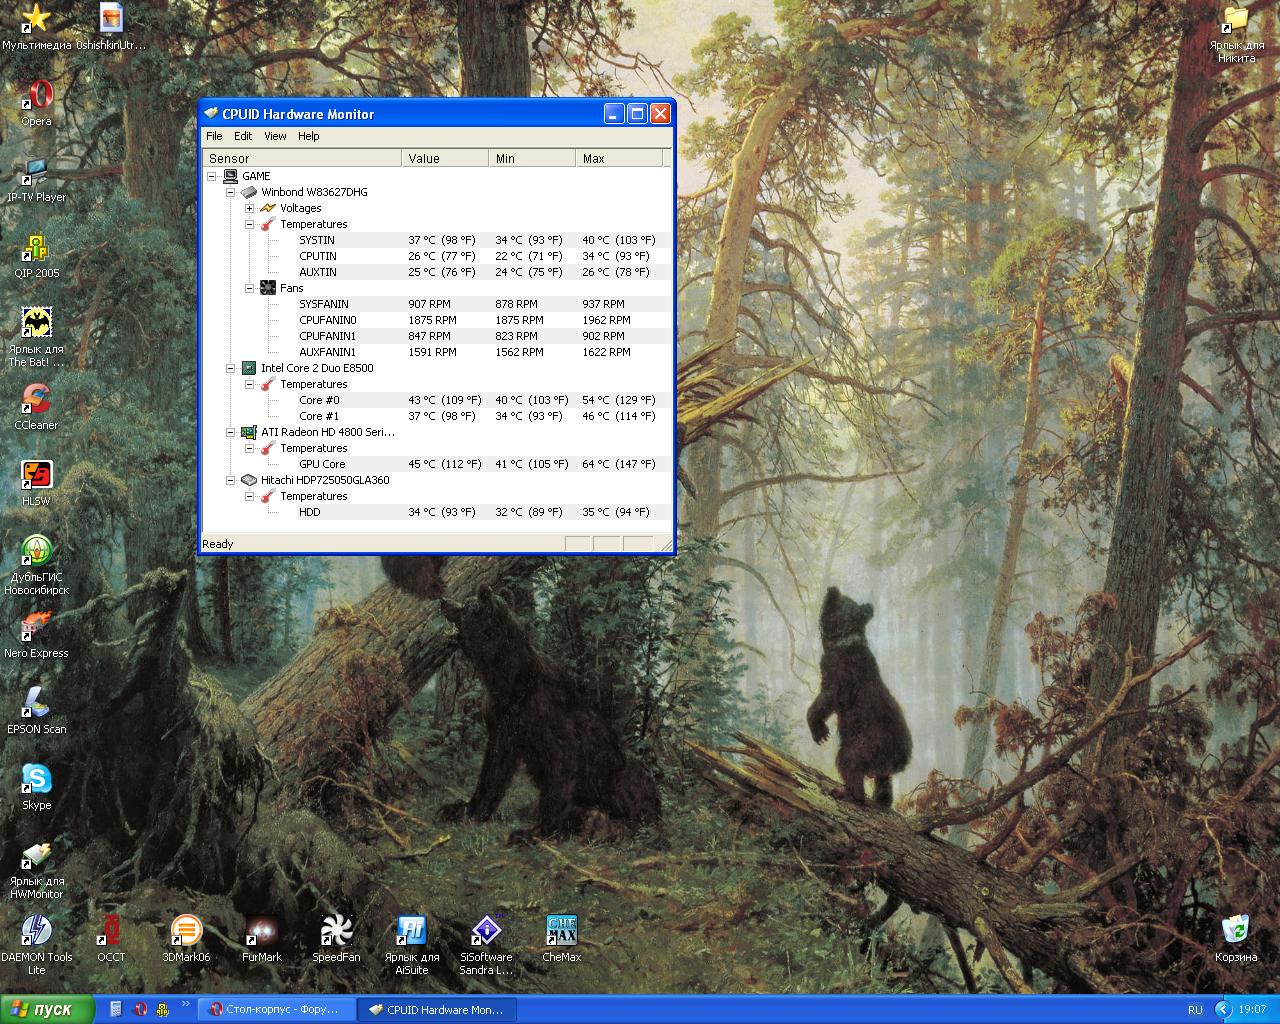This screenshot has height=1024, width=1280.
Task: Launch CCleaner desktop icon
Action: pos(37,401)
